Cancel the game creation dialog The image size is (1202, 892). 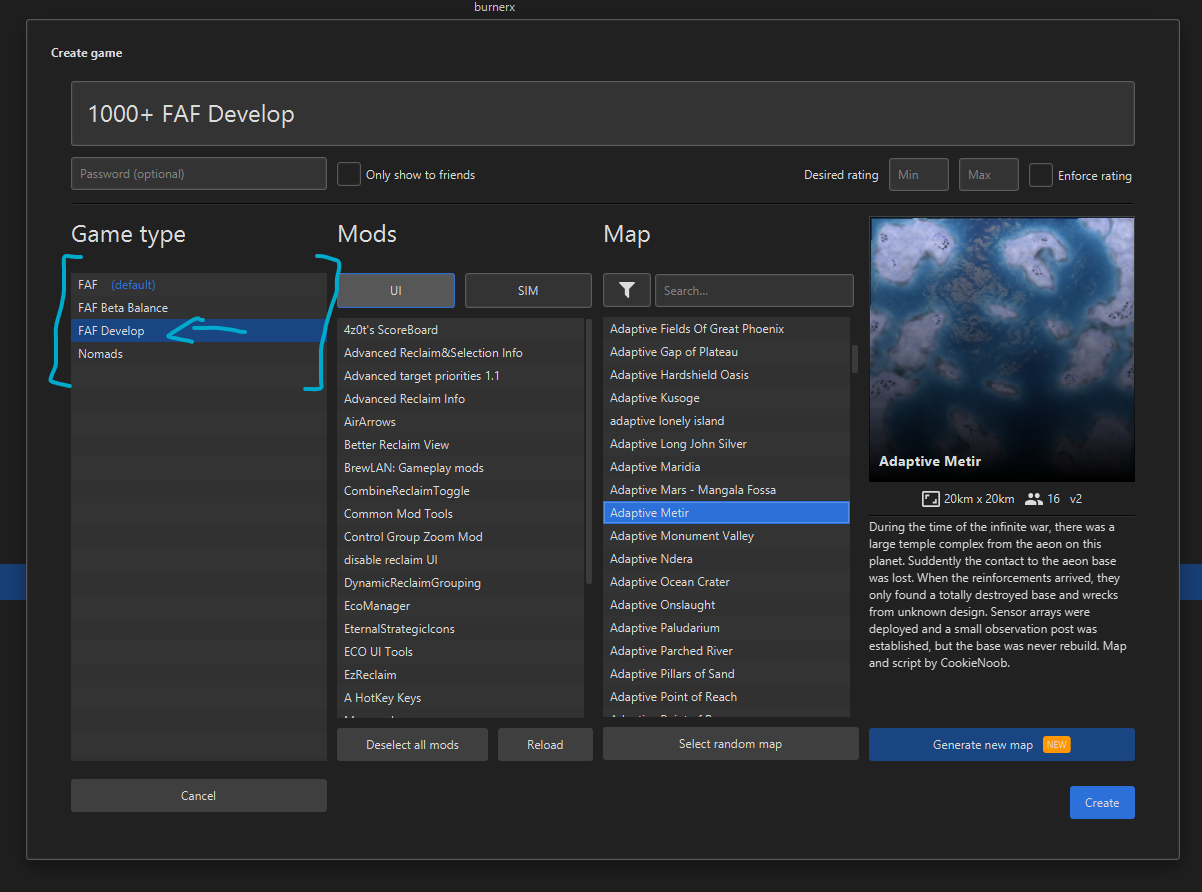click(x=198, y=796)
